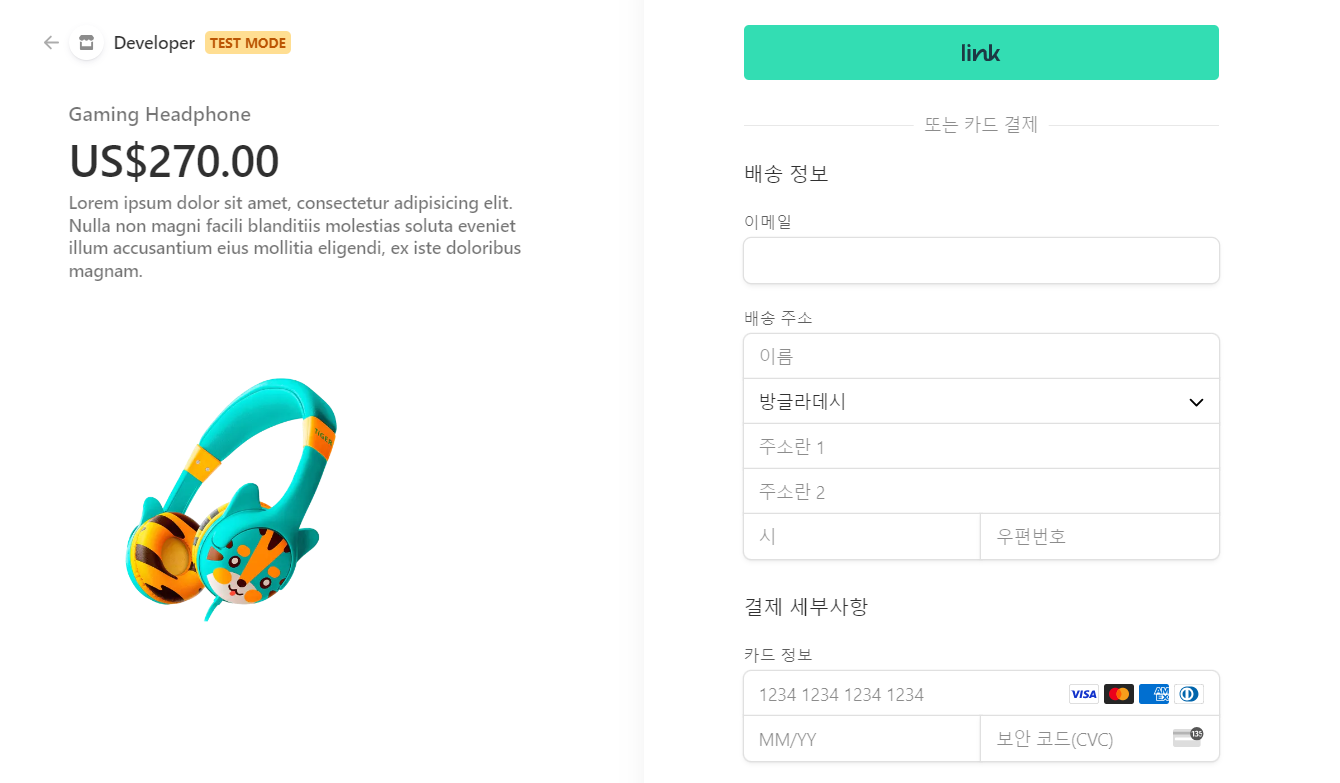Click the Diners Club card icon

[x=1188, y=694]
